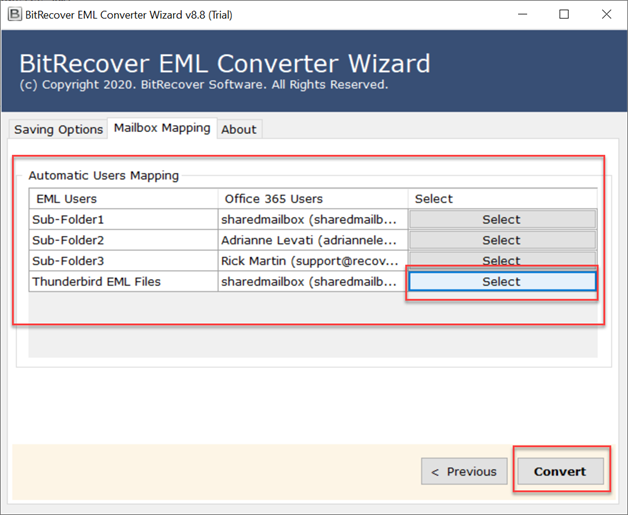628x515 pixels.
Task: Select the Thunderbird EML Files cell
Action: 123,282
